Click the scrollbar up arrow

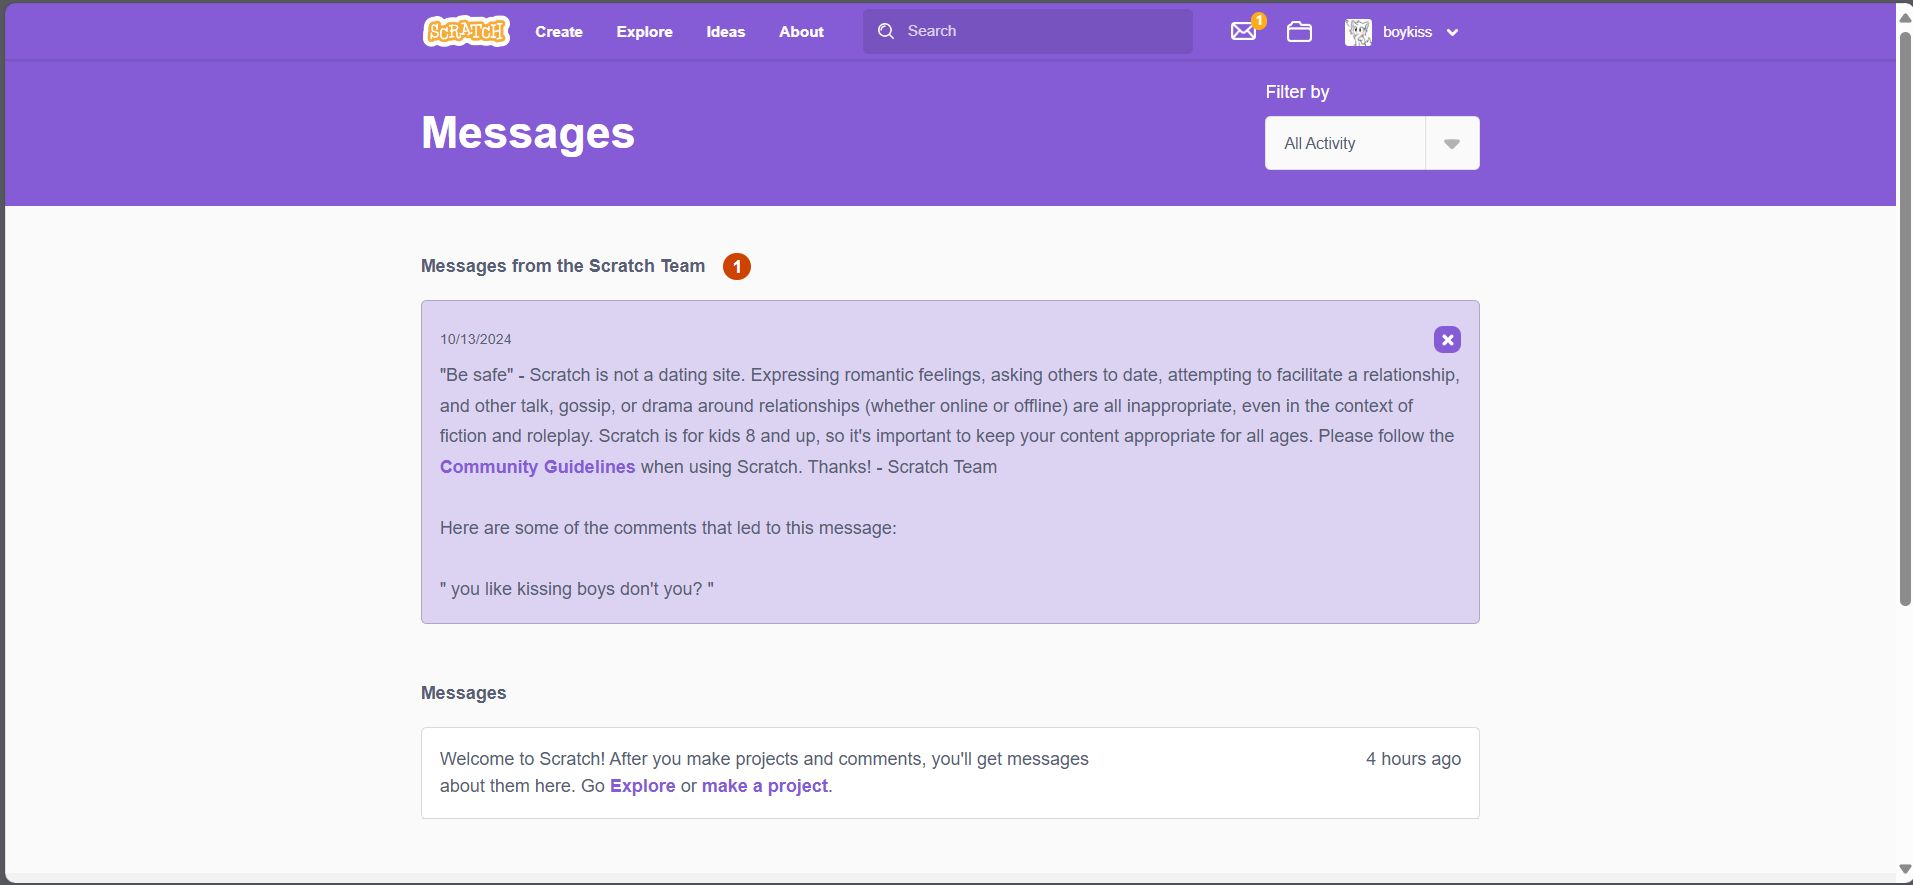[x=1905, y=16]
